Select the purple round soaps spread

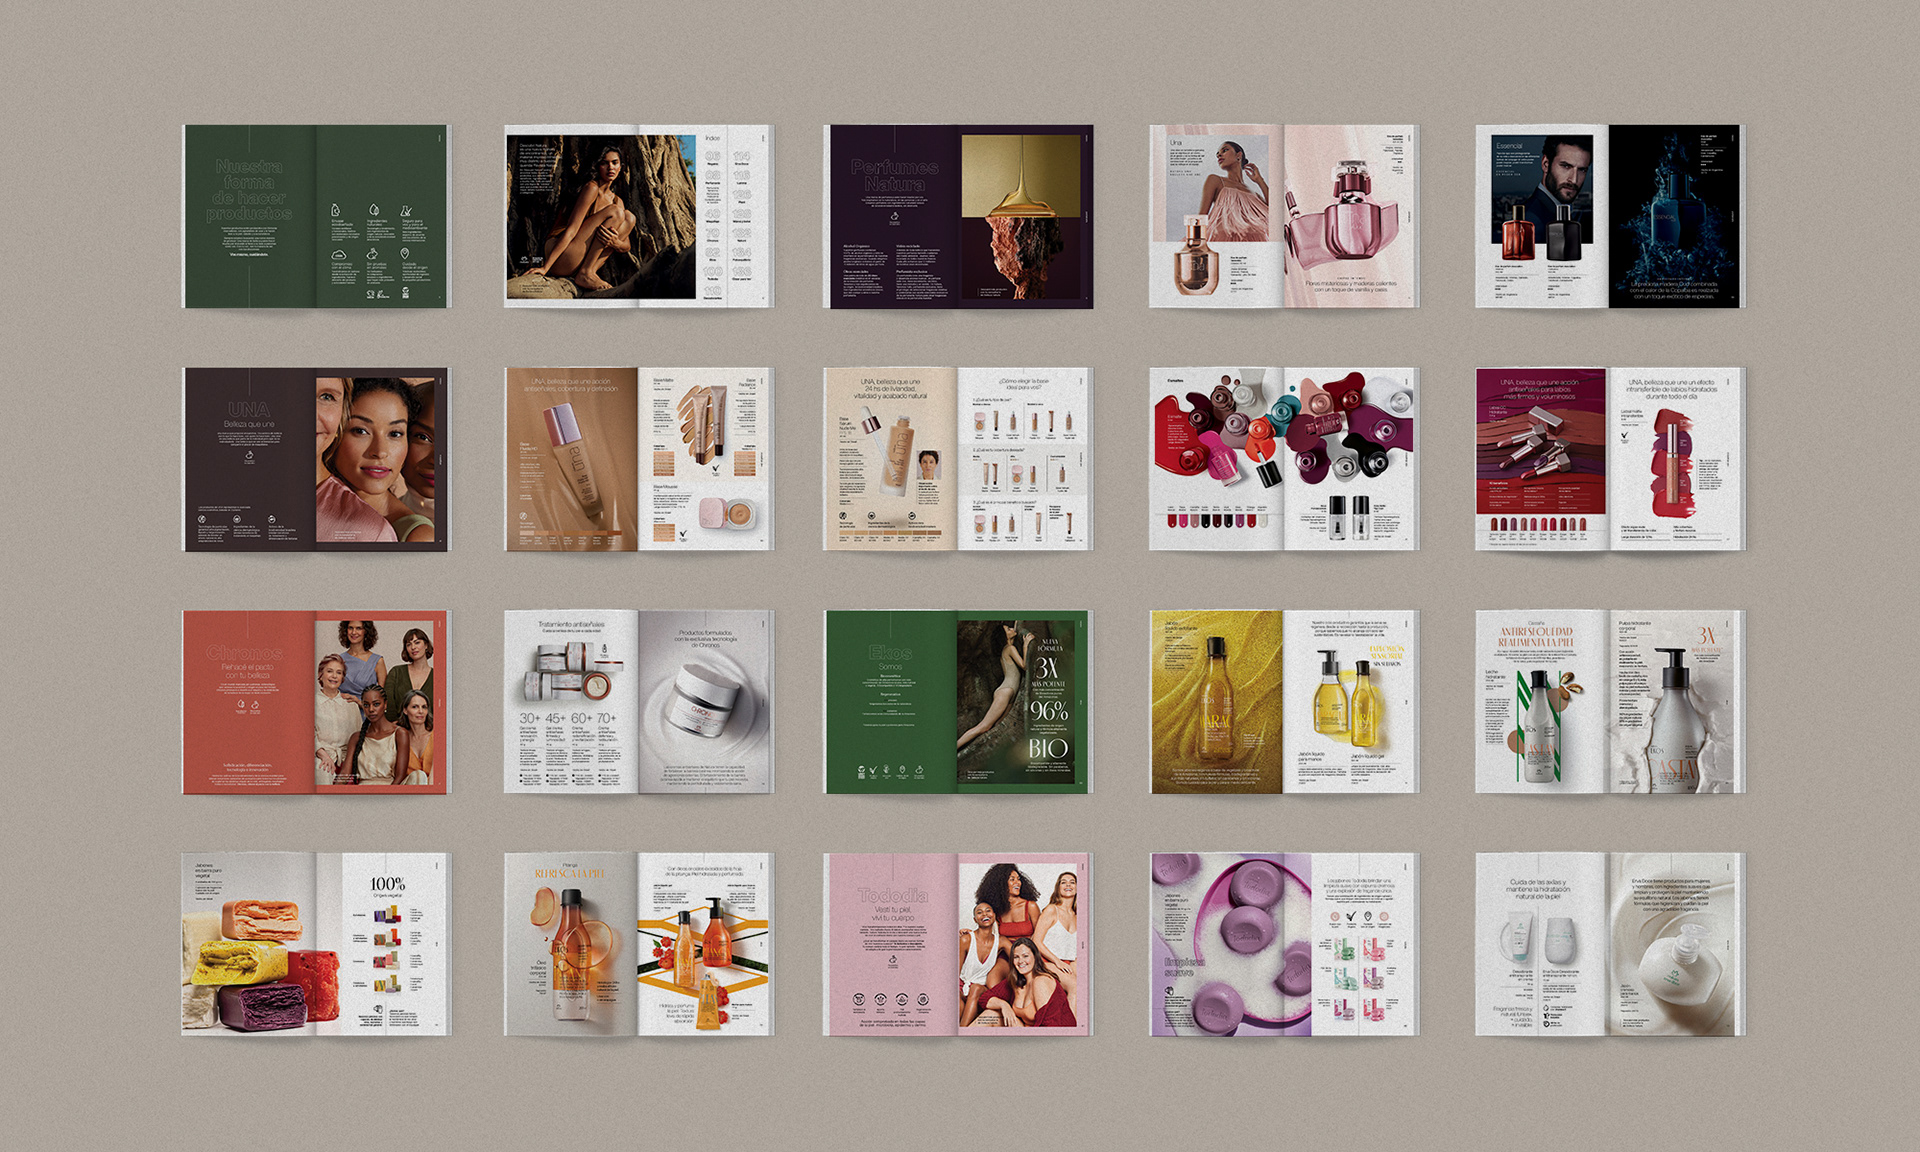point(1283,944)
